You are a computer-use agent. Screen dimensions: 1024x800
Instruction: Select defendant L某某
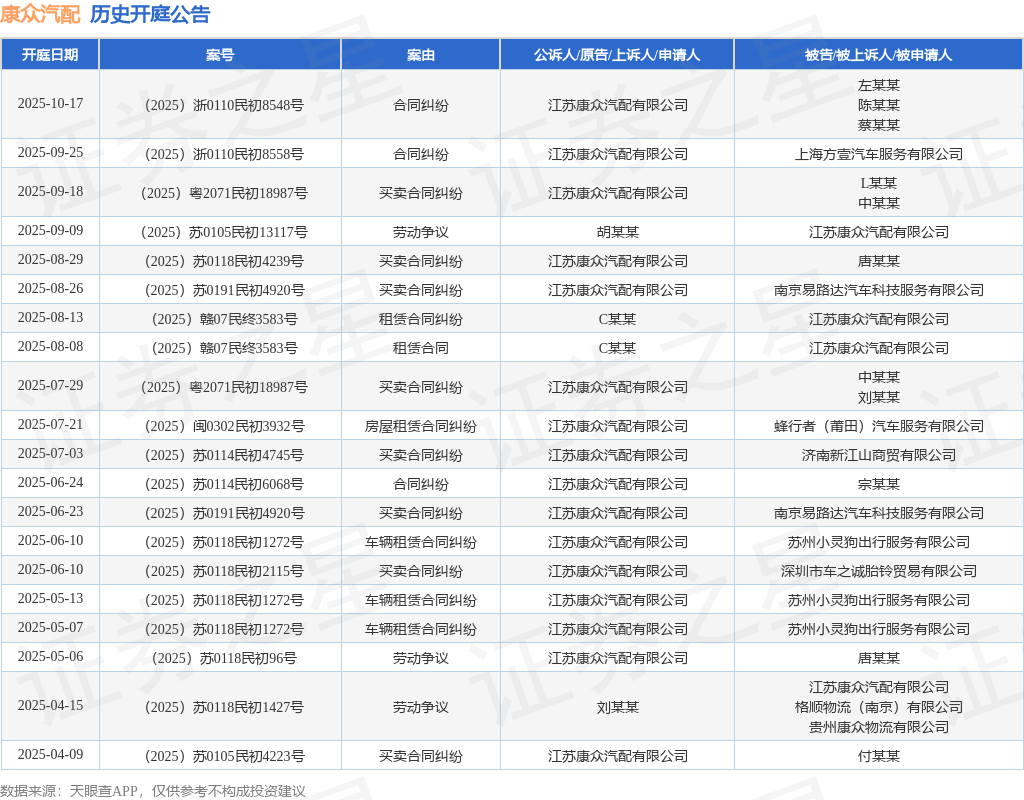click(878, 183)
